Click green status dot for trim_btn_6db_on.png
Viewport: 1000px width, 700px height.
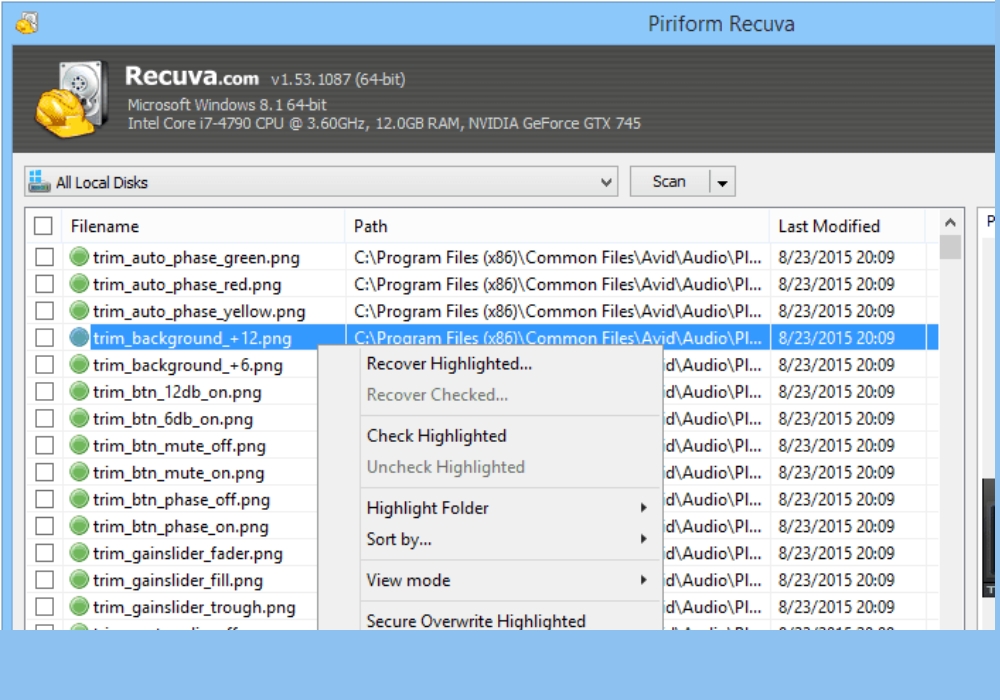coord(79,418)
